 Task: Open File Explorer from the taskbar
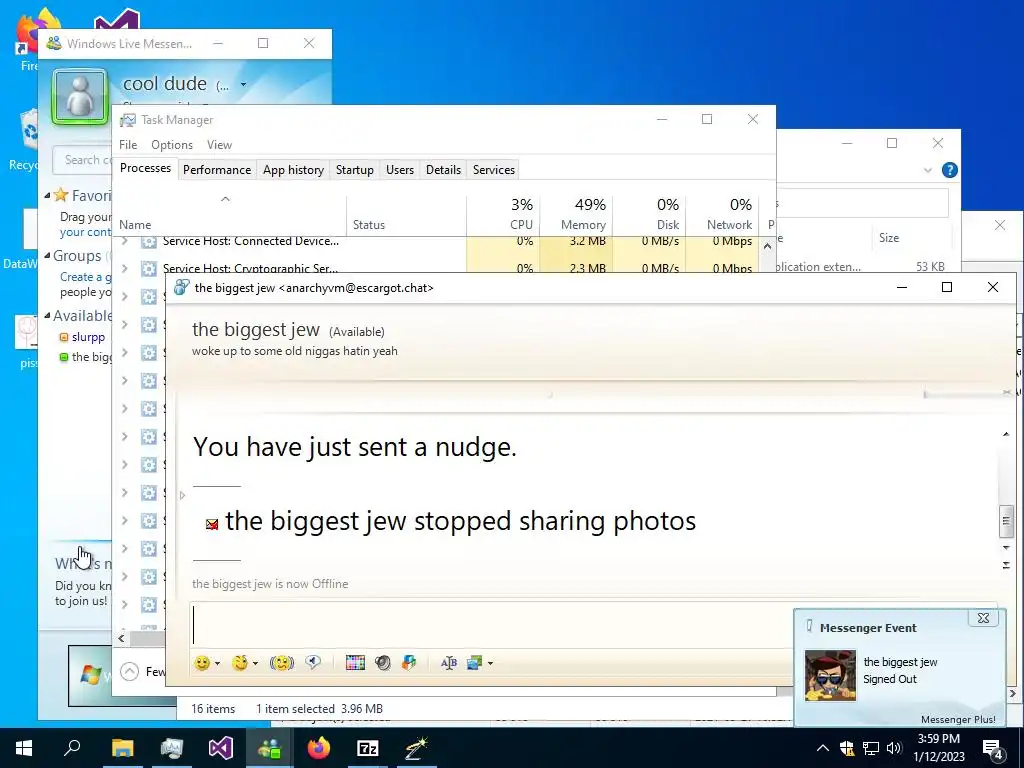122,748
